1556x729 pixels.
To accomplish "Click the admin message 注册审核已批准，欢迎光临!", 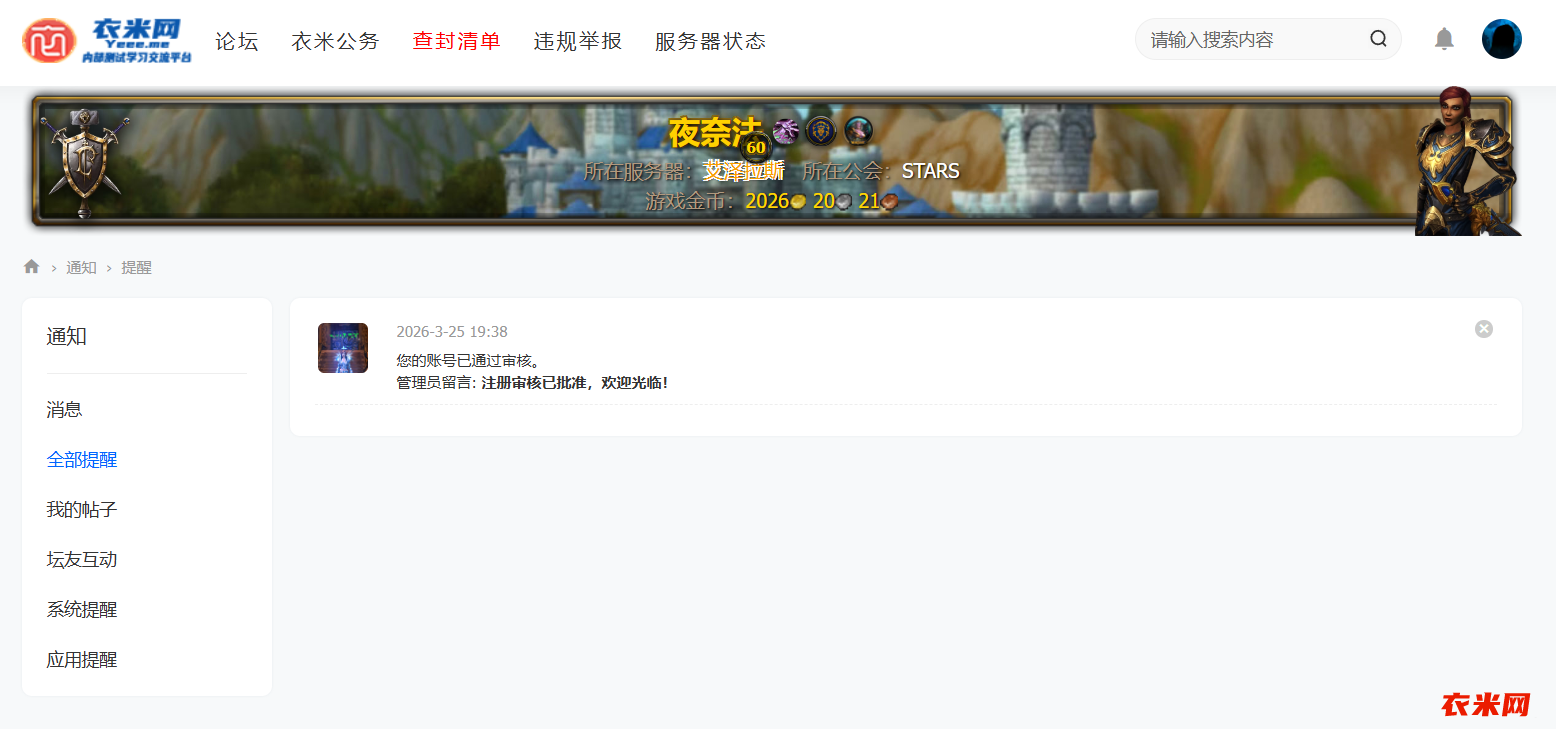I will pyautogui.click(x=575, y=382).
